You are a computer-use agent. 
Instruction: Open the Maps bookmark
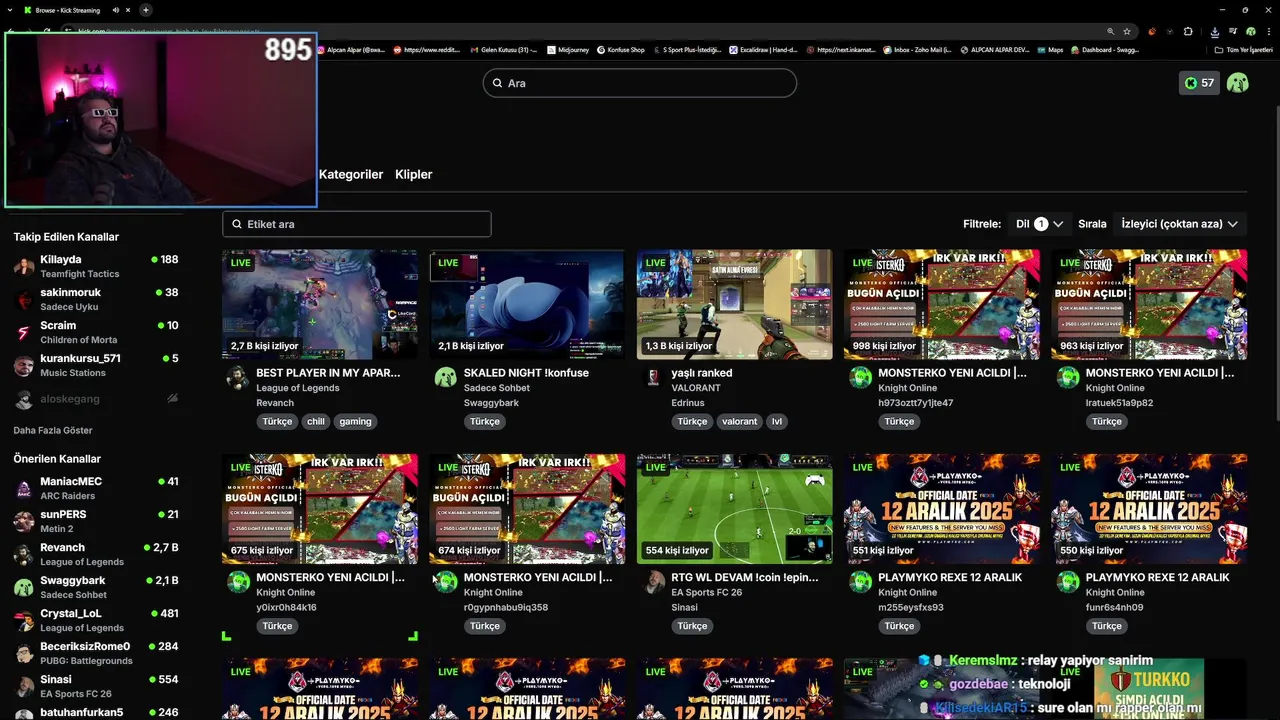pyautogui.click(x=1050, y=49)
